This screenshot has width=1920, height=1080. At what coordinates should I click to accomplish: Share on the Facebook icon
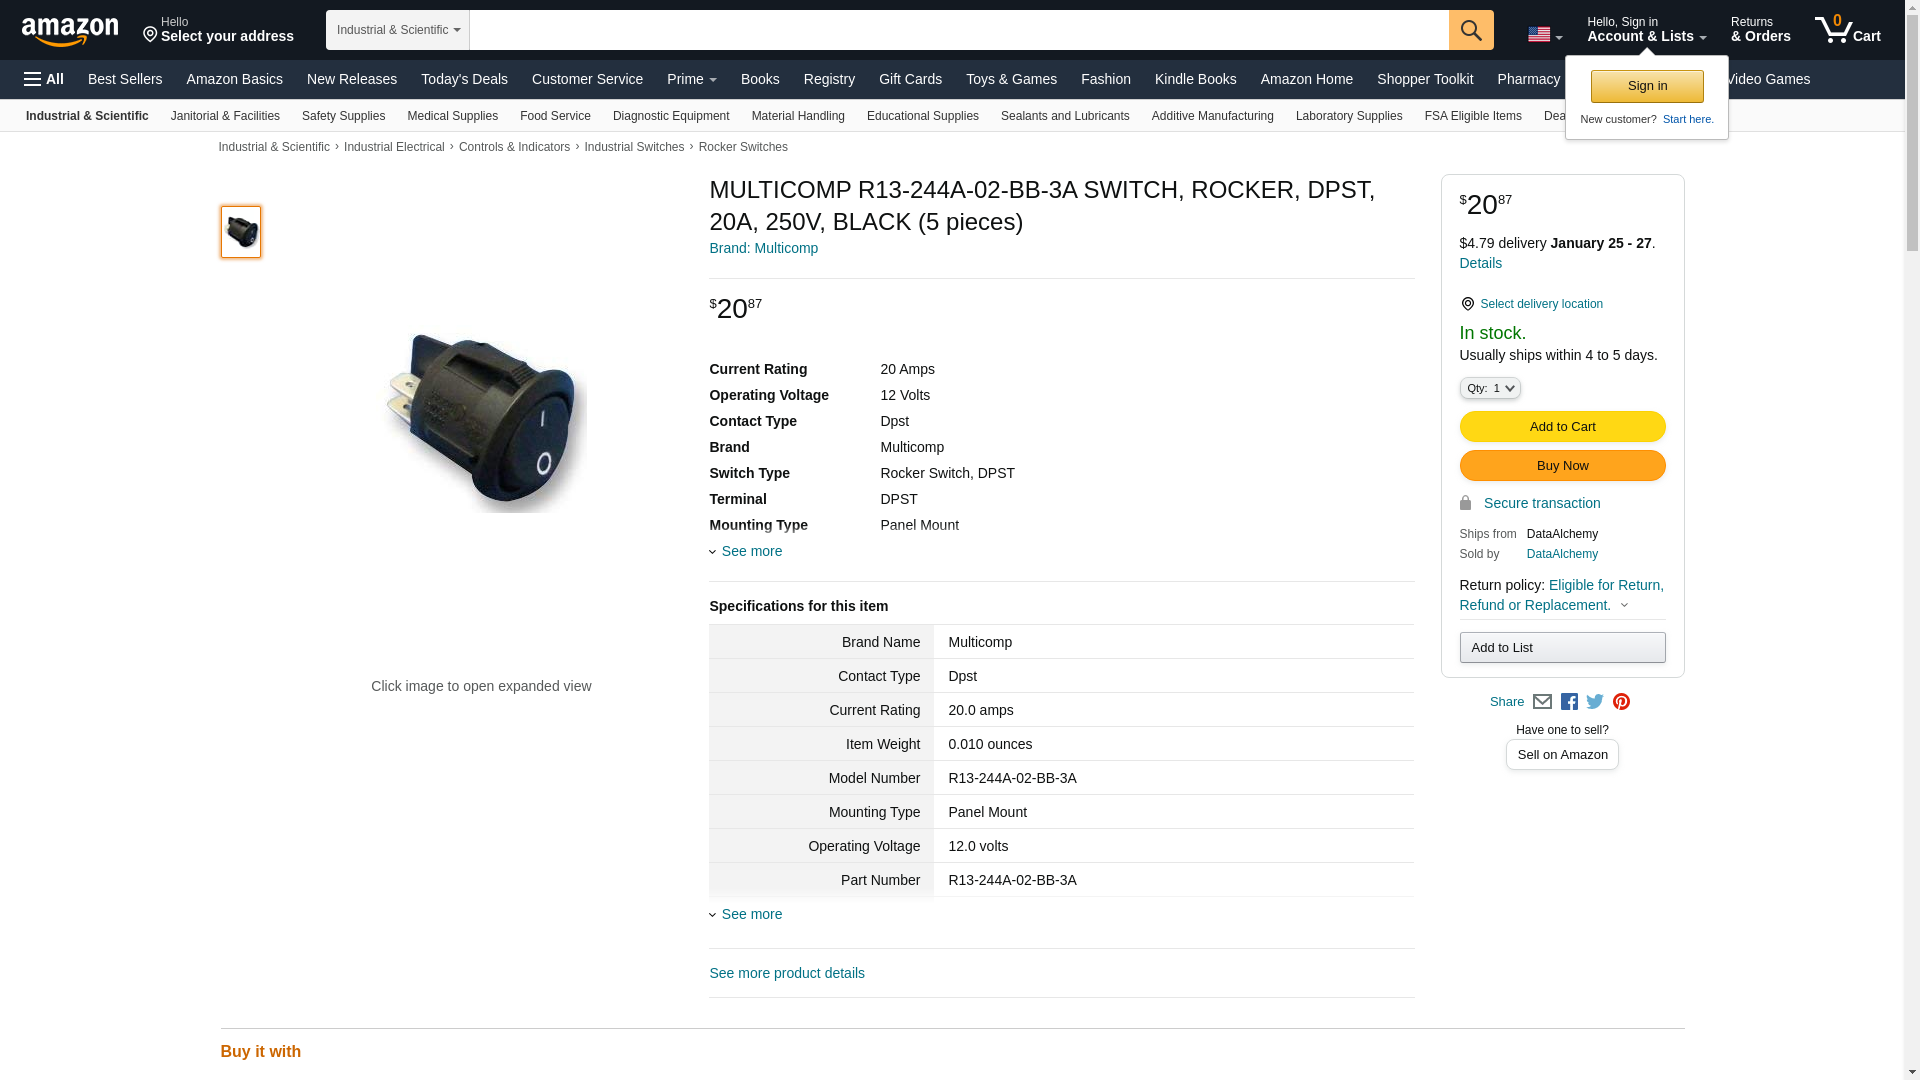[x=1569, y=702]
